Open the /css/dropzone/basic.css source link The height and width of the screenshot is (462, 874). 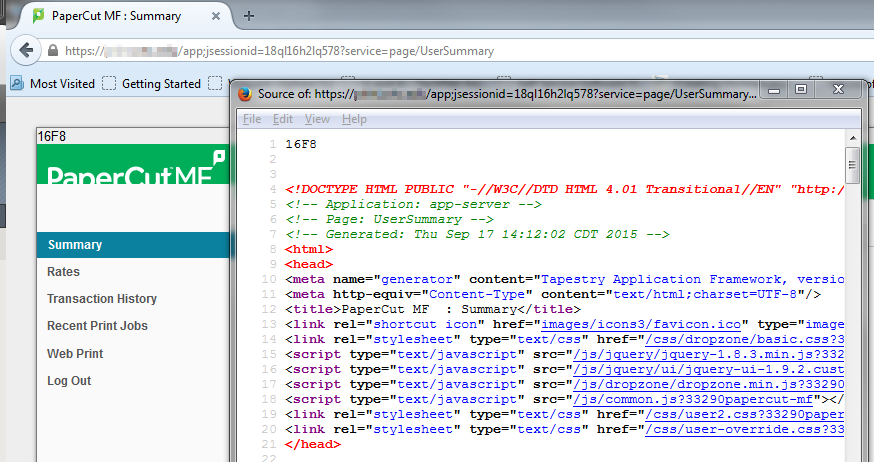[744, 339]
